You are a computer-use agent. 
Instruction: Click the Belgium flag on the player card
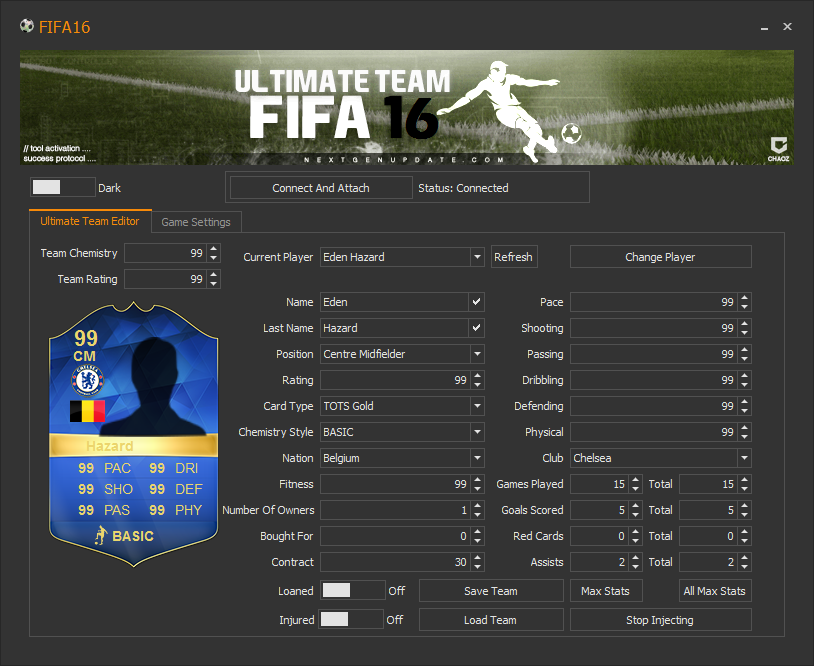click(x=87, y=411)
